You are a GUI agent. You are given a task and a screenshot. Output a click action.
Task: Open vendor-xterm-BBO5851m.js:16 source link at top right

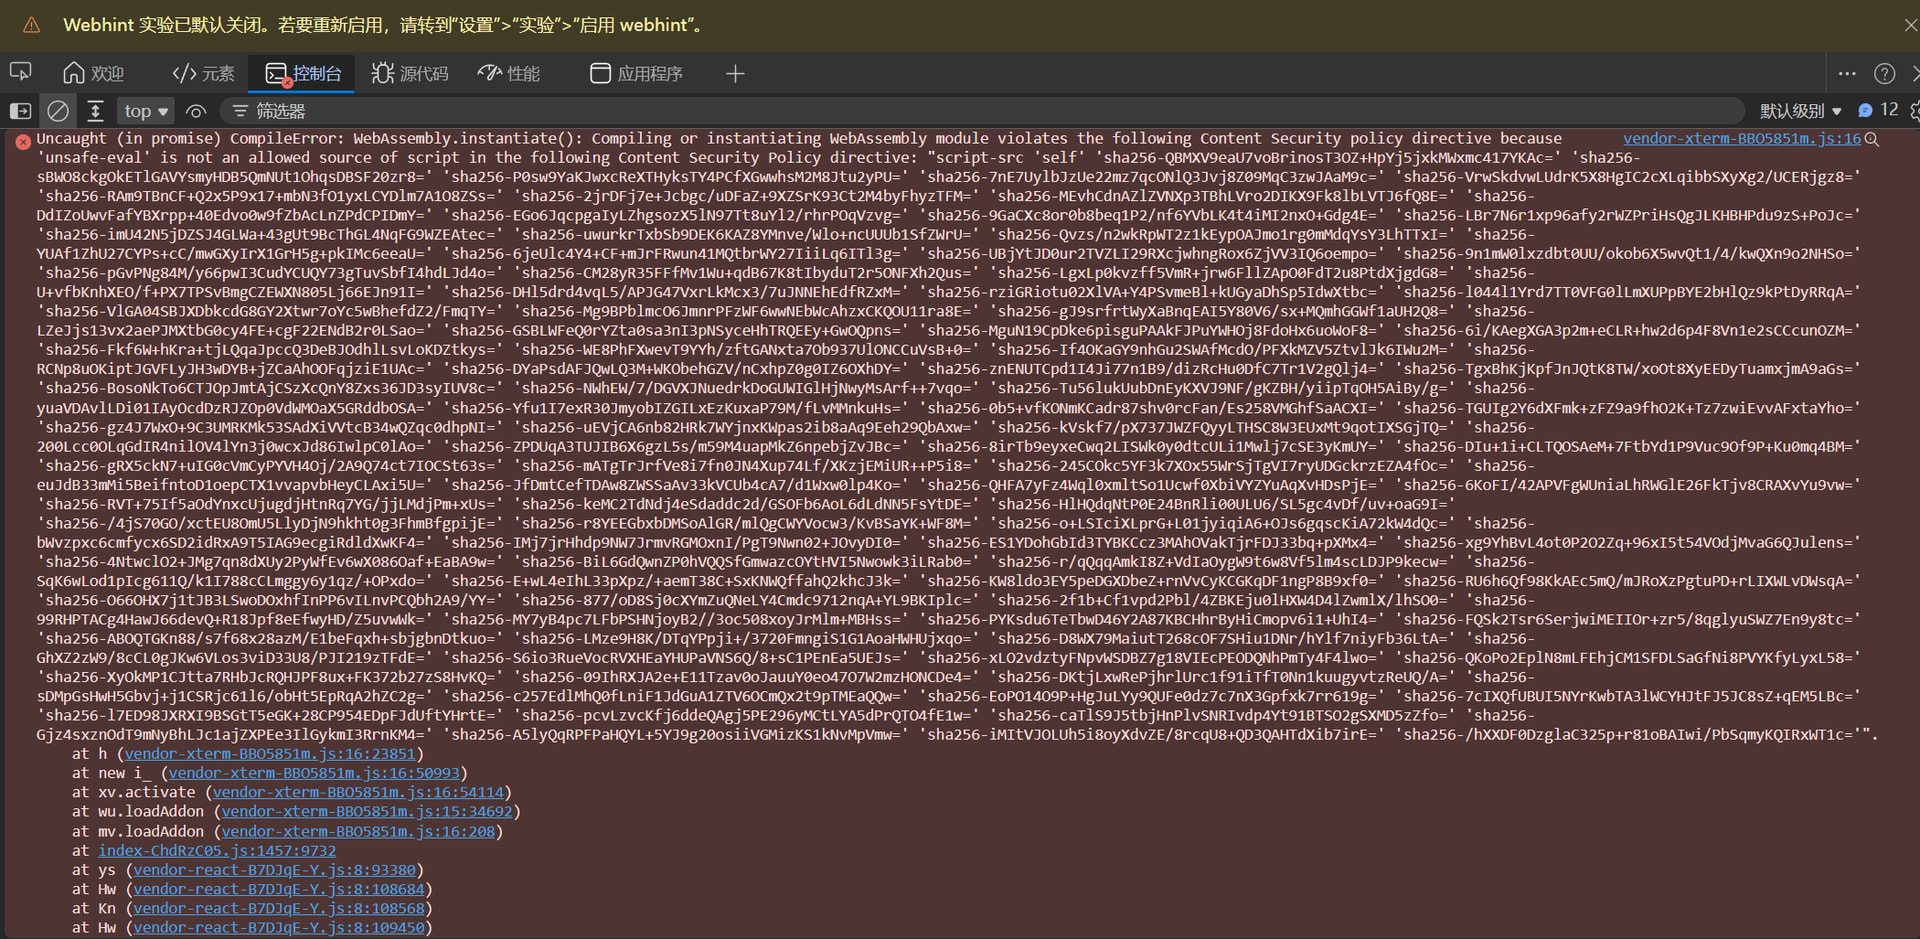1742,138
